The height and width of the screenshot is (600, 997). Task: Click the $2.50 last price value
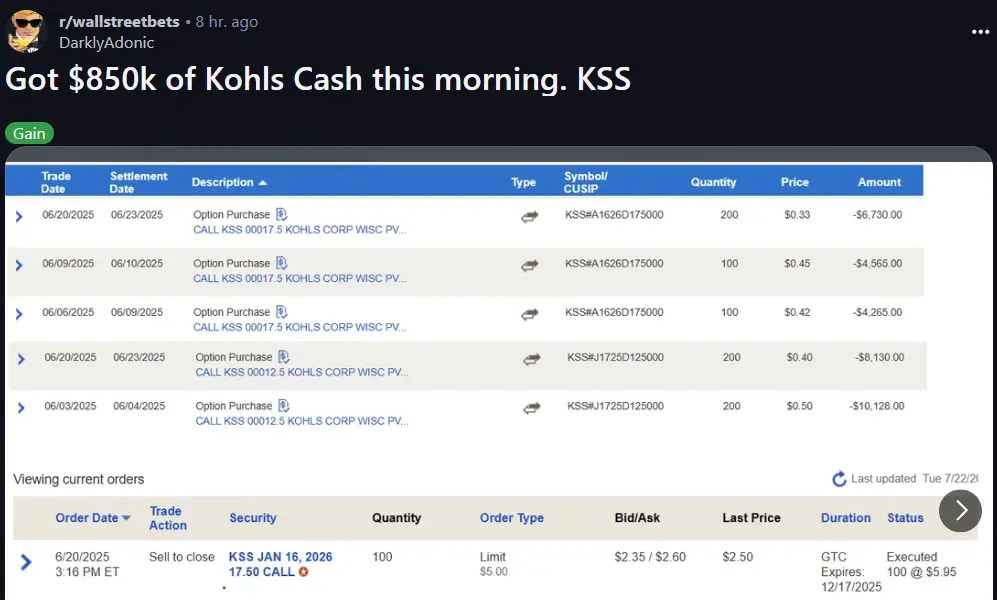tap(738, 557)
